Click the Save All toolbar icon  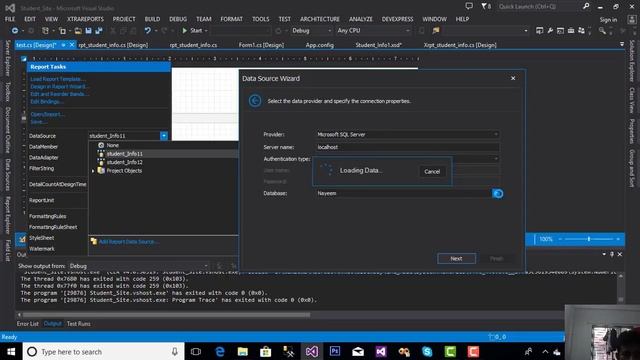click(99, 31)
